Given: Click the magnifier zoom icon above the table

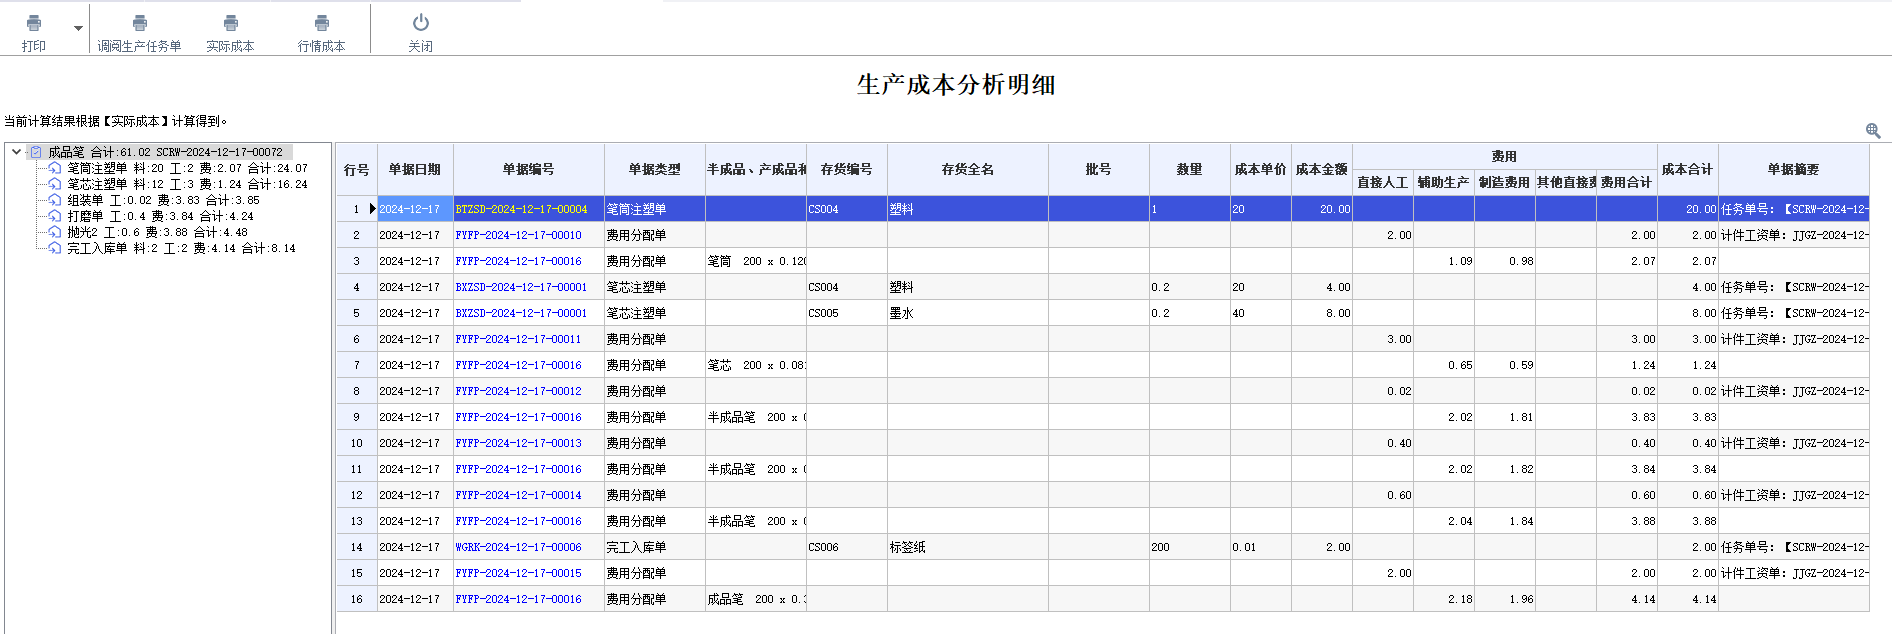Looking at the screenshot, I should 1873,131.
